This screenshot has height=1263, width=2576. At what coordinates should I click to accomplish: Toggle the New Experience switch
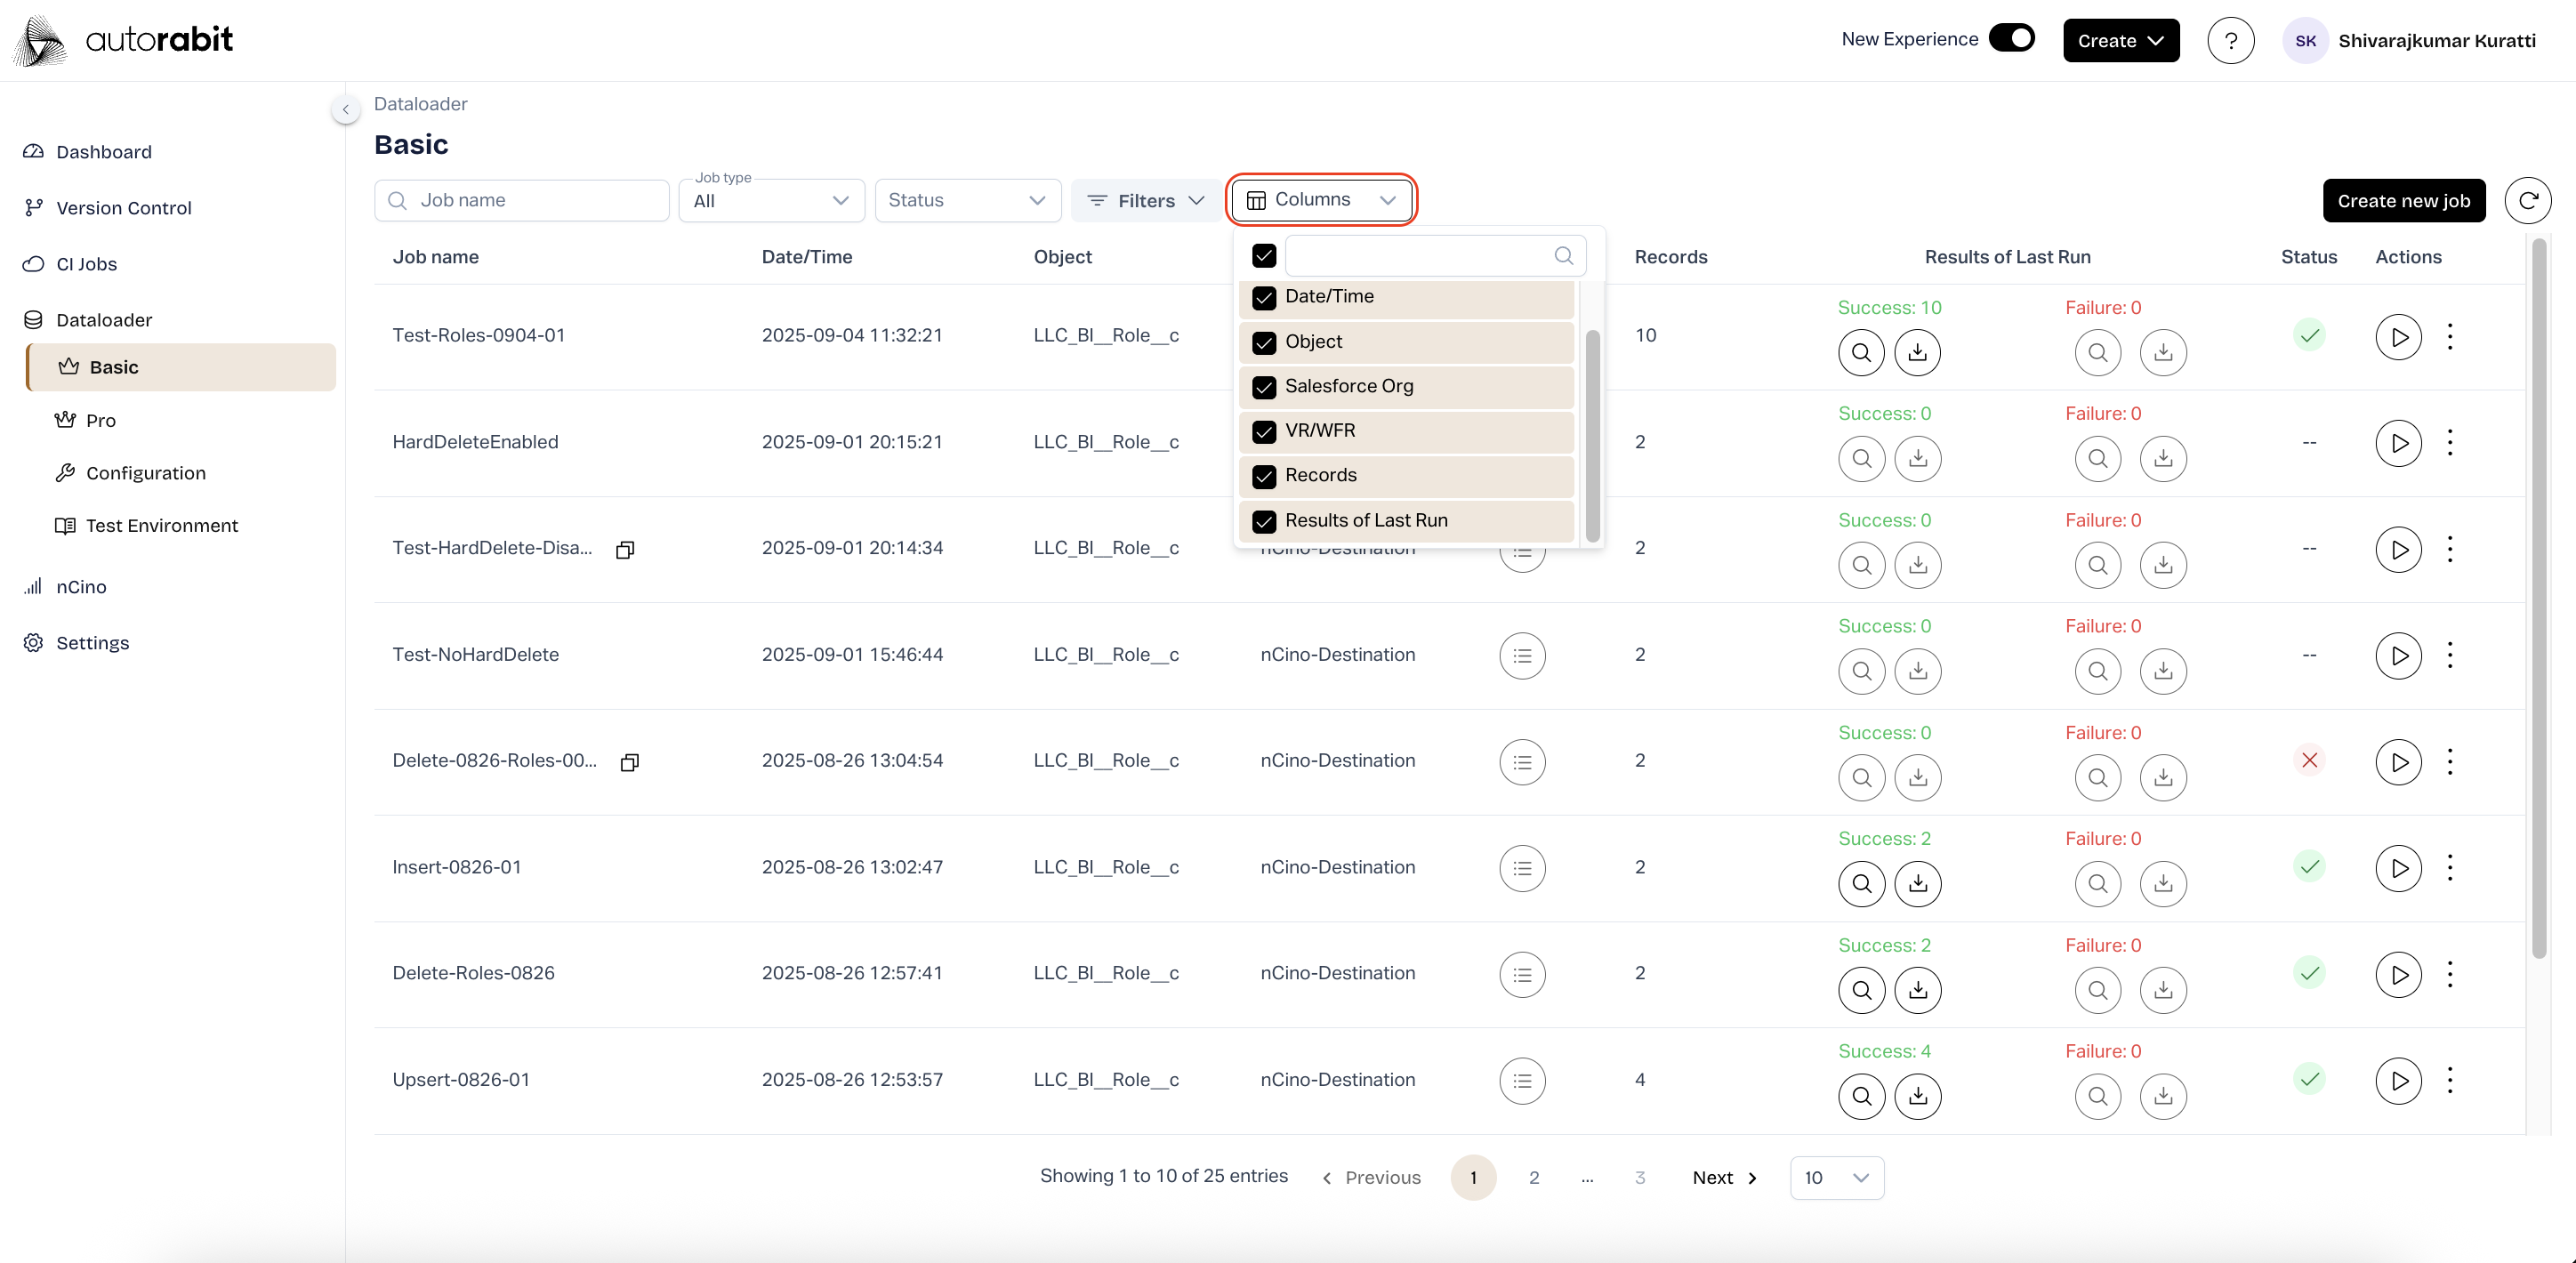(x=2011, y=38)
